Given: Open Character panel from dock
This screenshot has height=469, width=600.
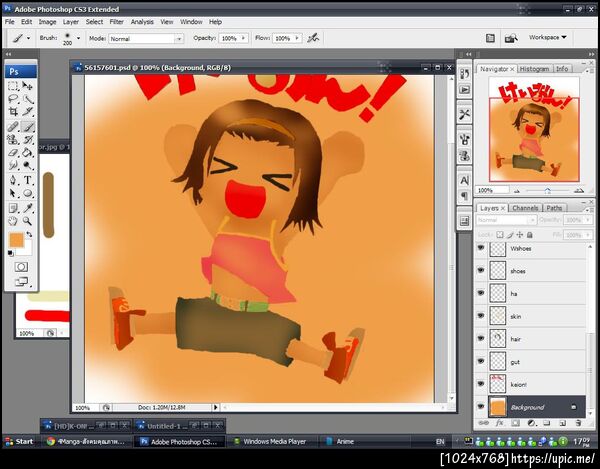Looking at the screenshot, I should click(465, 181).
